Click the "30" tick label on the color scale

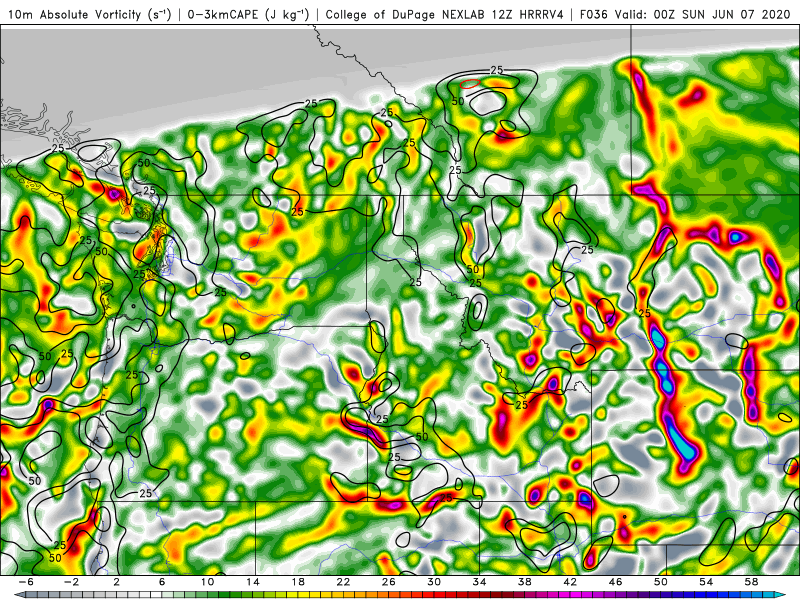(434, 582)
